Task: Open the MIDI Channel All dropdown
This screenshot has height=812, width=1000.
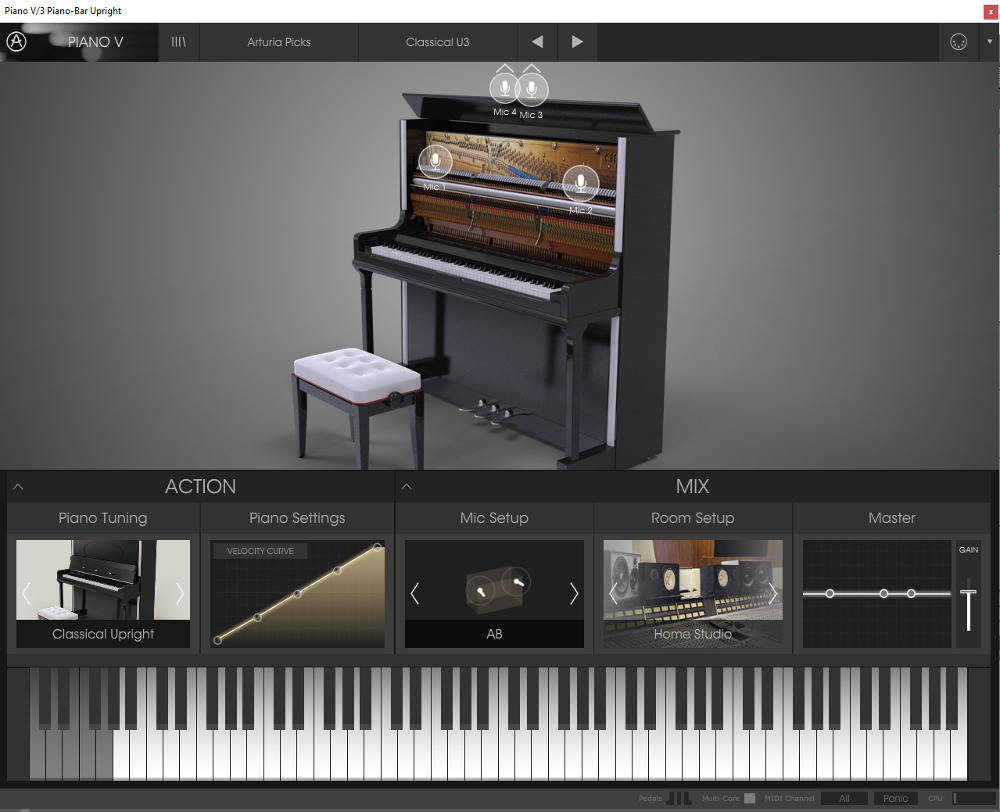Action: pyautogui.click(x=844, y=798)
